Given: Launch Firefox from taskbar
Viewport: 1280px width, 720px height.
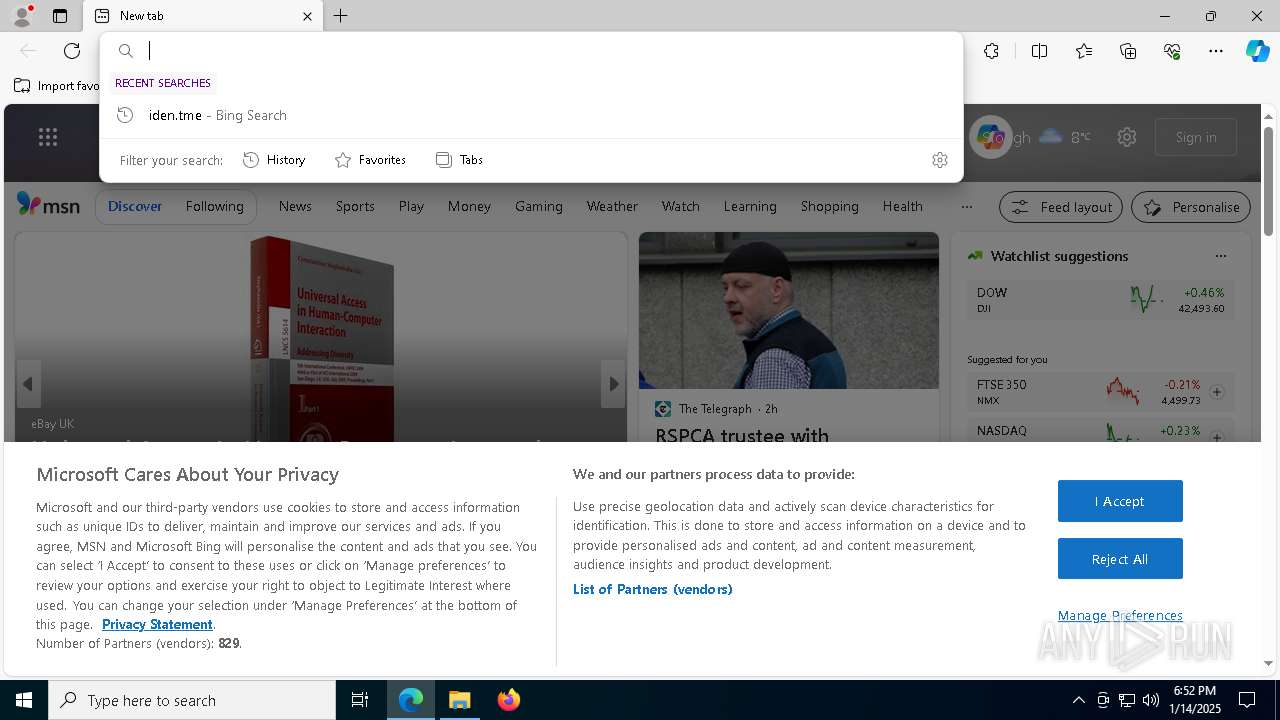Looking at the screenshot, I should pyautogui.click(x=509, y=700).
